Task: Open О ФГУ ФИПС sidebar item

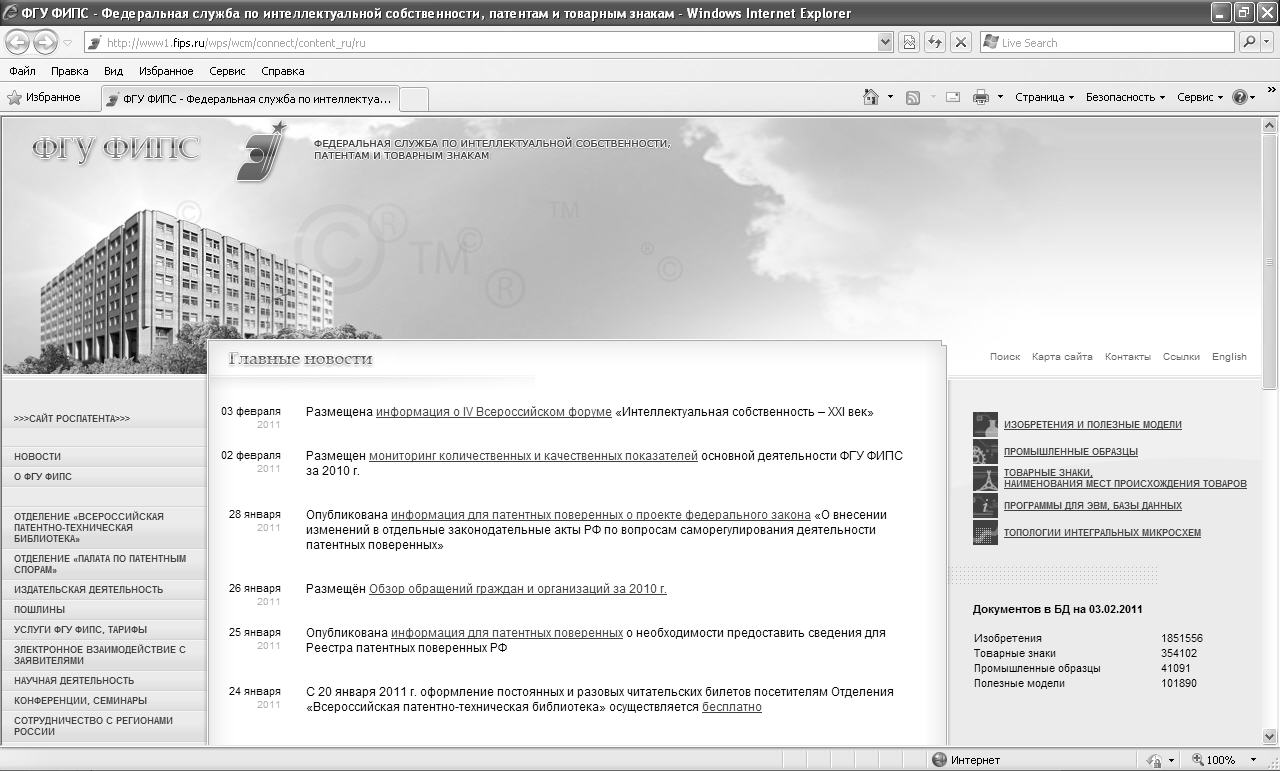Action: 43,477
